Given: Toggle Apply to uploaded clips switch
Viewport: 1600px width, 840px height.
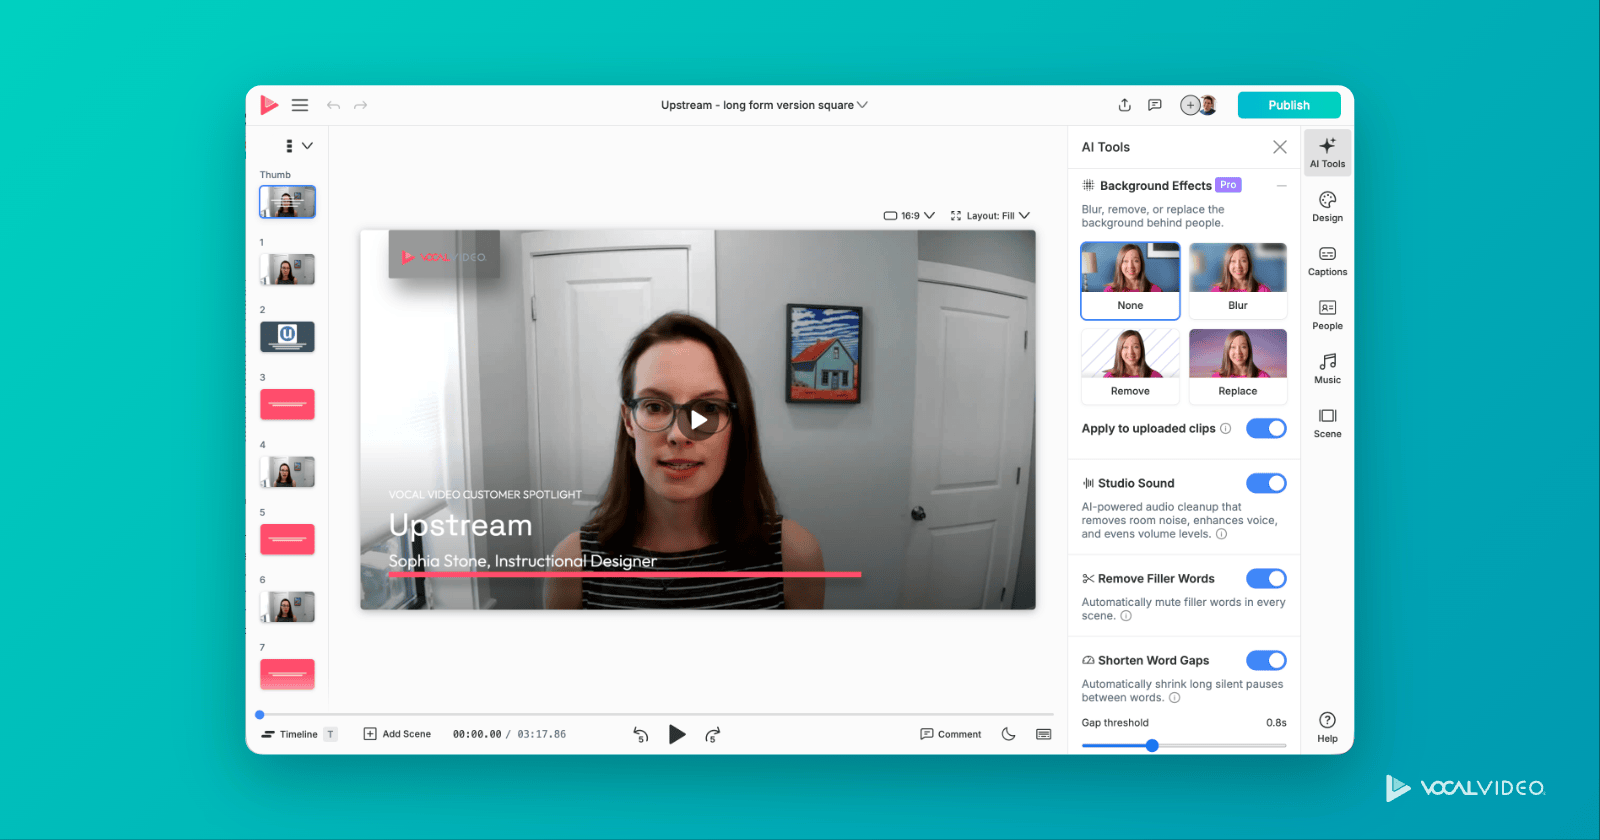Looking at the screenshot, I should tap(1266, 428).
